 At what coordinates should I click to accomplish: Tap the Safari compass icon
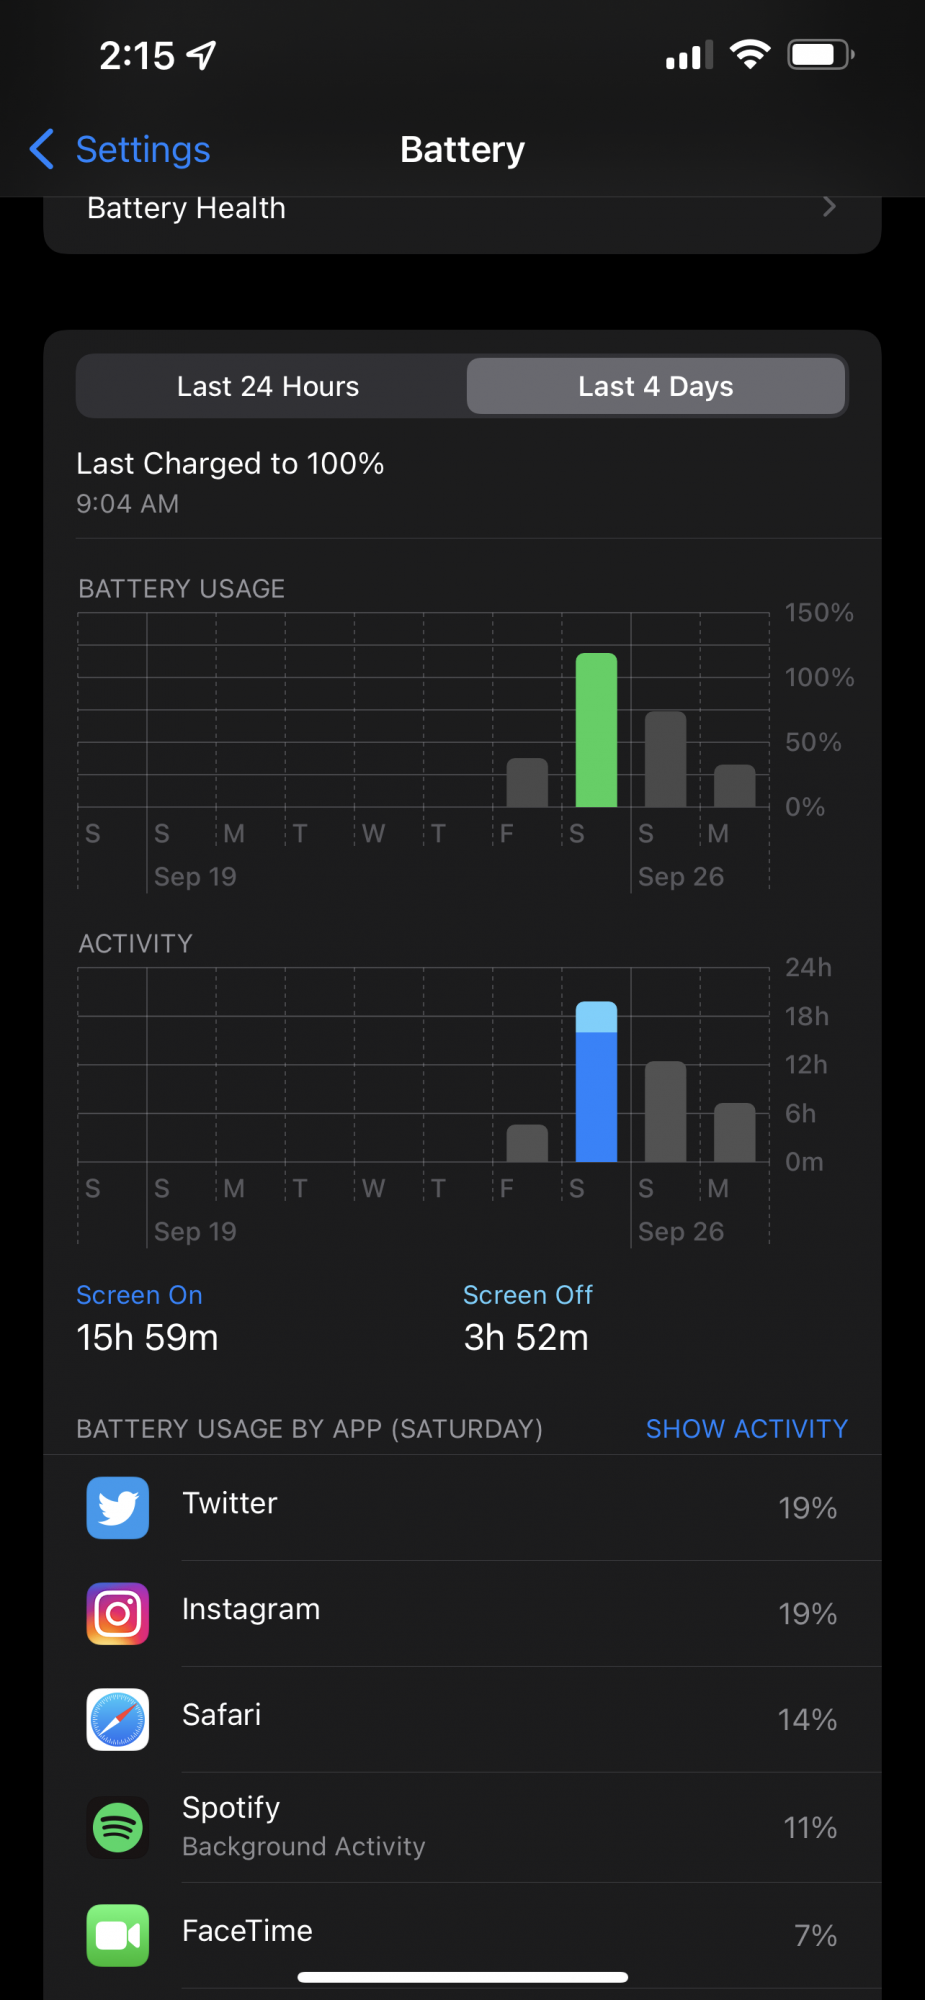click(118, 1719)
